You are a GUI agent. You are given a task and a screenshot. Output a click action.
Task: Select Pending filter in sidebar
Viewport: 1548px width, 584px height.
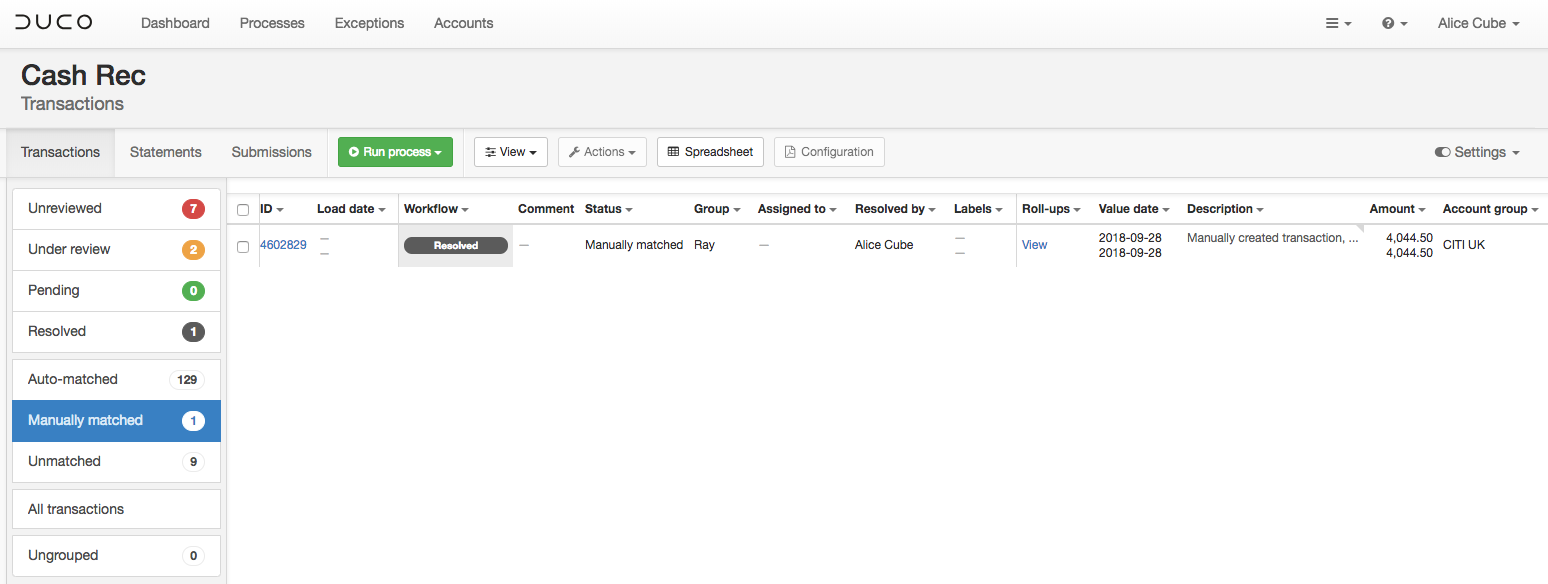116,291
